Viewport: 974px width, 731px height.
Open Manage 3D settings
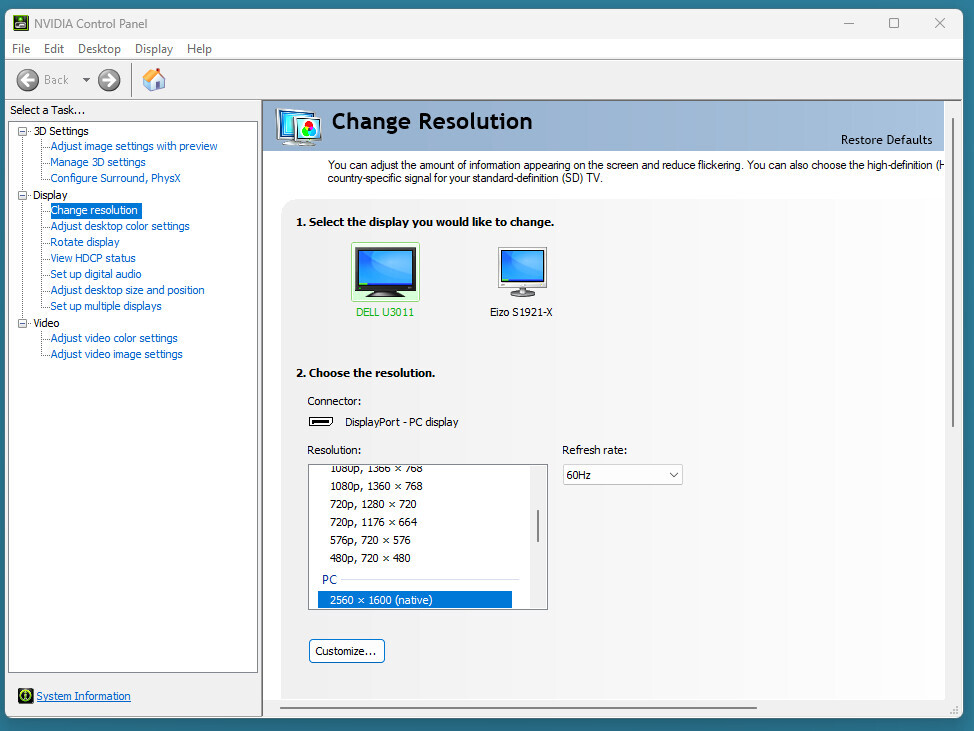[98, 162]
